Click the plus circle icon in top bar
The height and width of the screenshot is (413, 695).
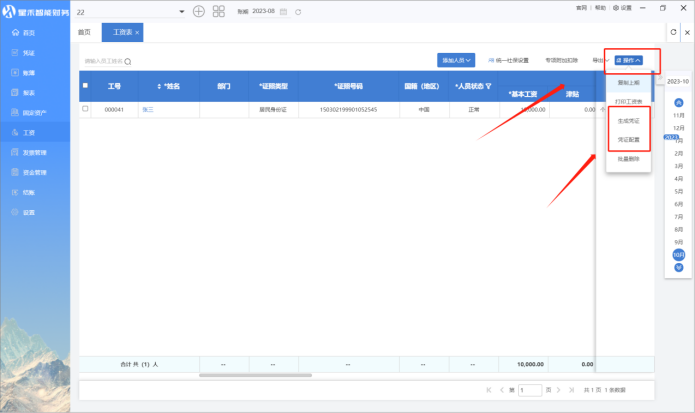(x=199, y=11)
